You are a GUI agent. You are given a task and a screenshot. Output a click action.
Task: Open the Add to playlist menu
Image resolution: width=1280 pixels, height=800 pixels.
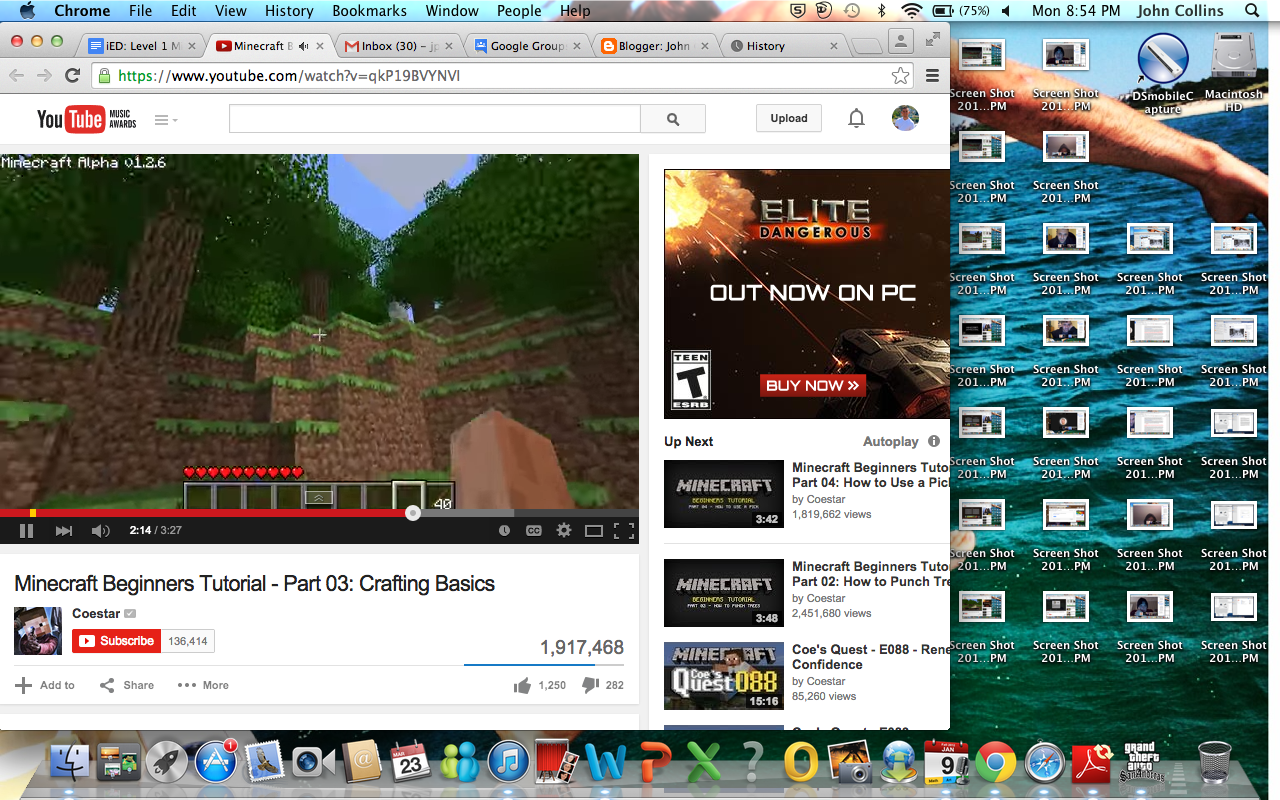click(45, 685)
